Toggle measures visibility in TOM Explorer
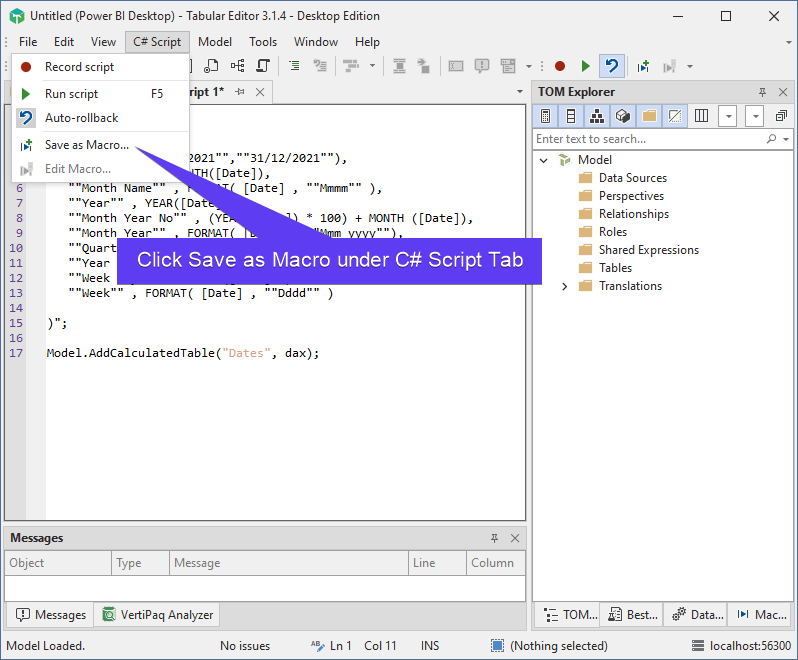 click(x=545, y=116)
